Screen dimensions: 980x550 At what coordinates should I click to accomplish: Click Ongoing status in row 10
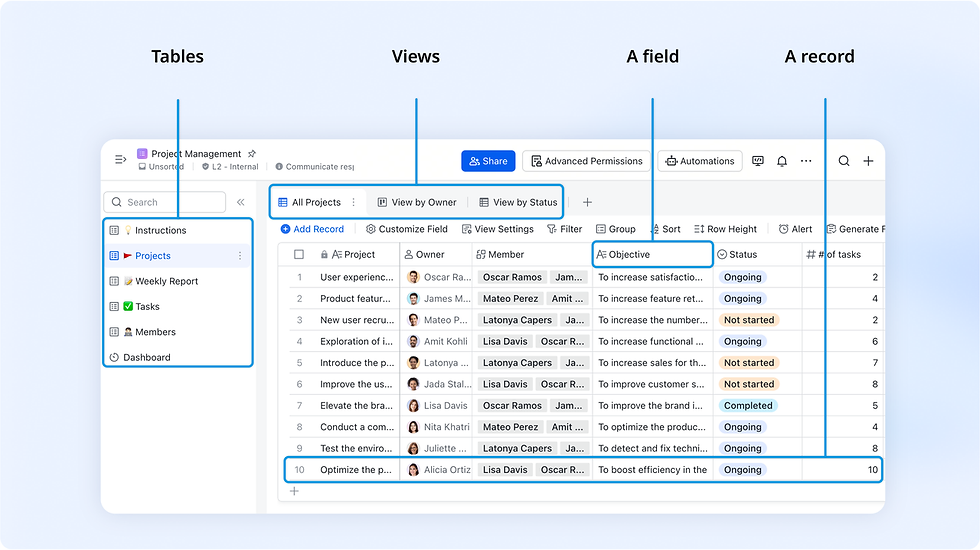coord(742,469)
